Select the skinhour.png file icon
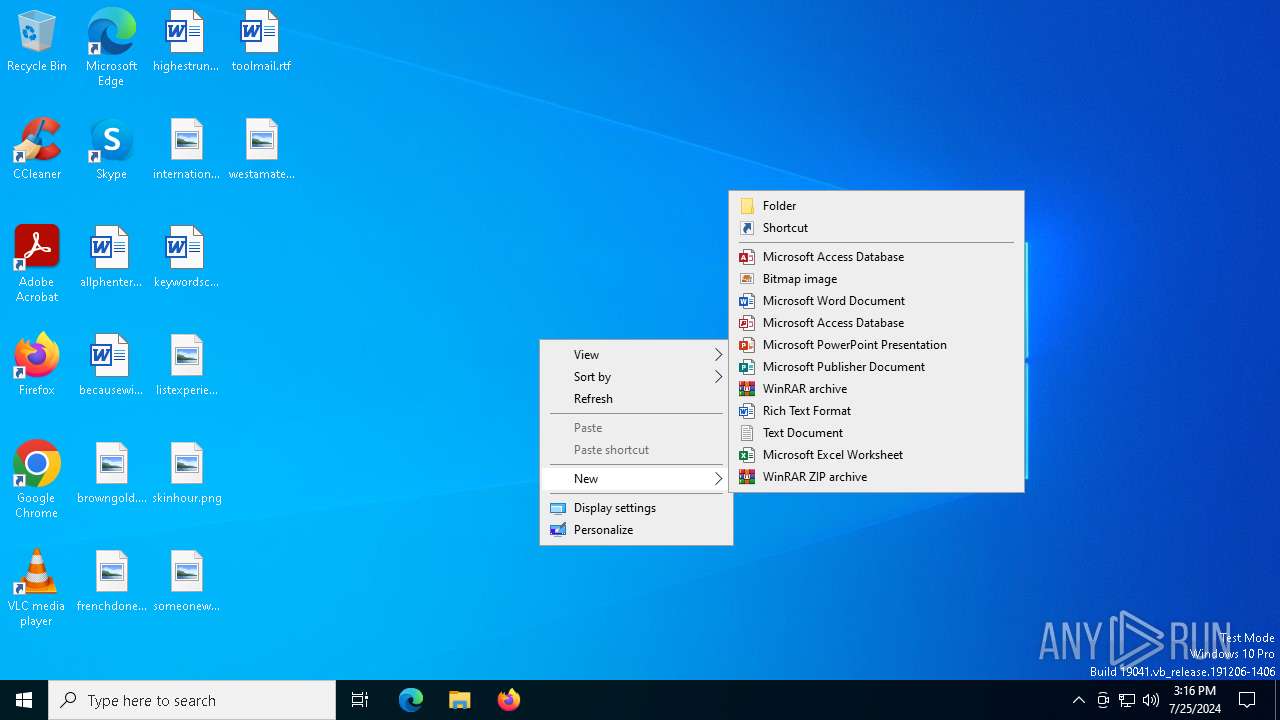Viewport: 1280px width, 720px height. (x=186, y=474)
